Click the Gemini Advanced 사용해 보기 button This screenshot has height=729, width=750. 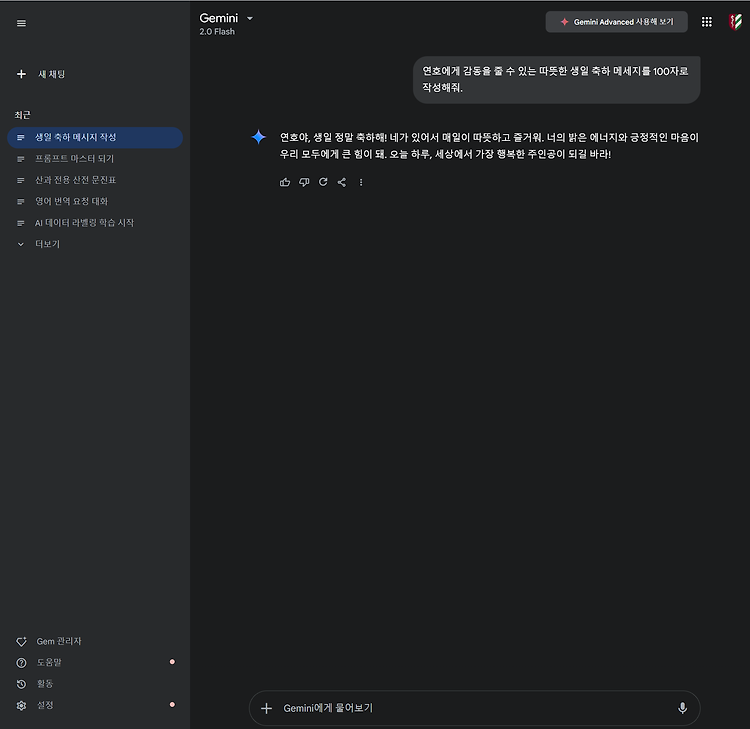(617, 22)
